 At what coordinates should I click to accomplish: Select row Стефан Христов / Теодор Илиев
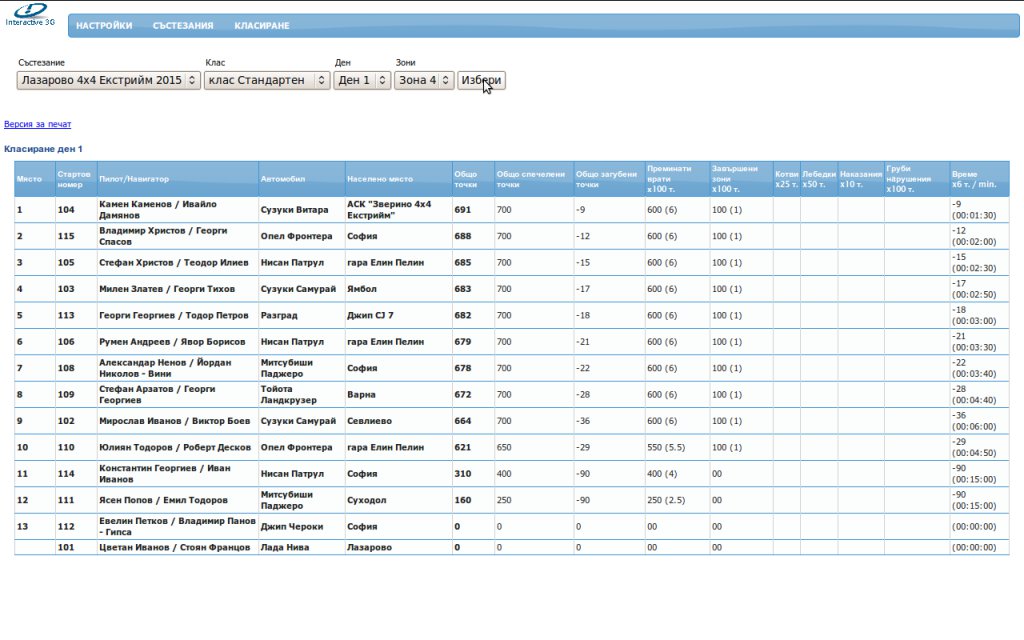coord(512,263)
